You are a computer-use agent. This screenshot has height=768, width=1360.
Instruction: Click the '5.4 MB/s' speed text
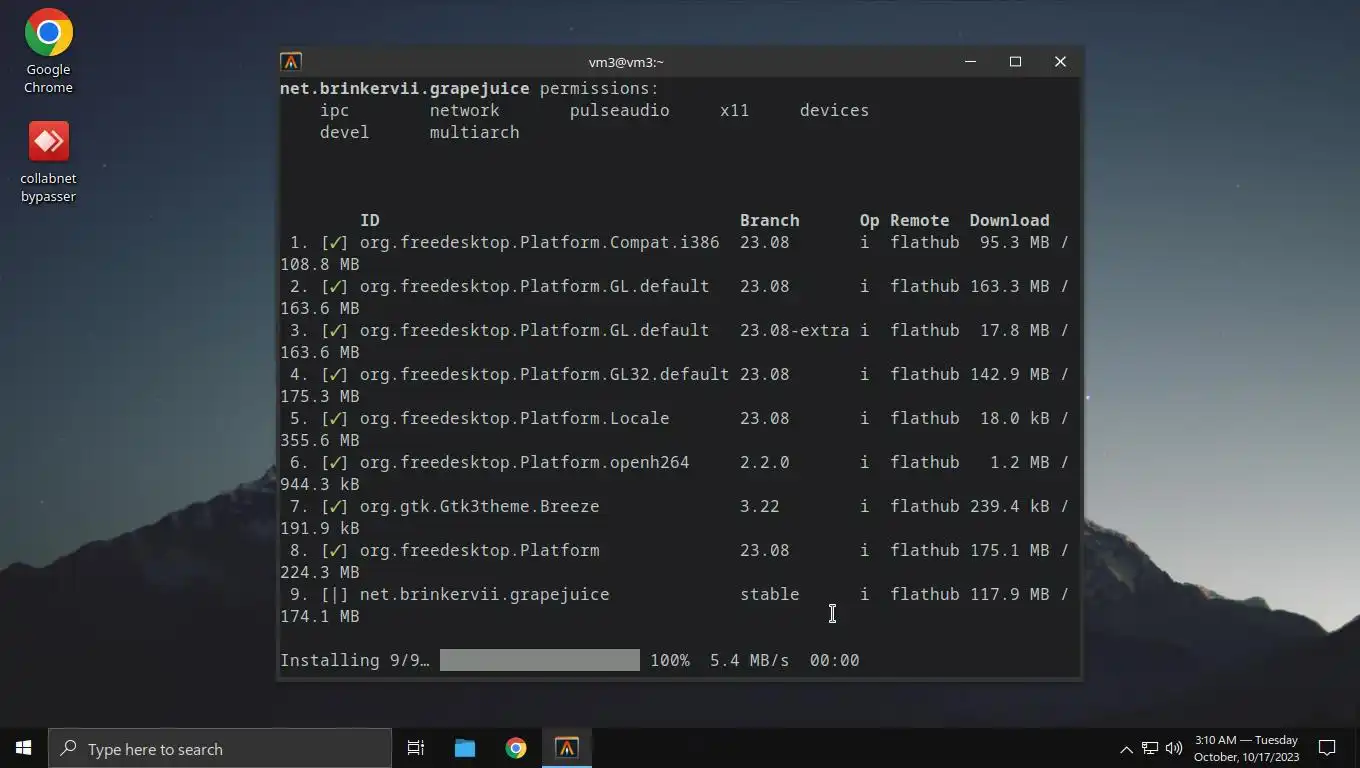(750, 660)
